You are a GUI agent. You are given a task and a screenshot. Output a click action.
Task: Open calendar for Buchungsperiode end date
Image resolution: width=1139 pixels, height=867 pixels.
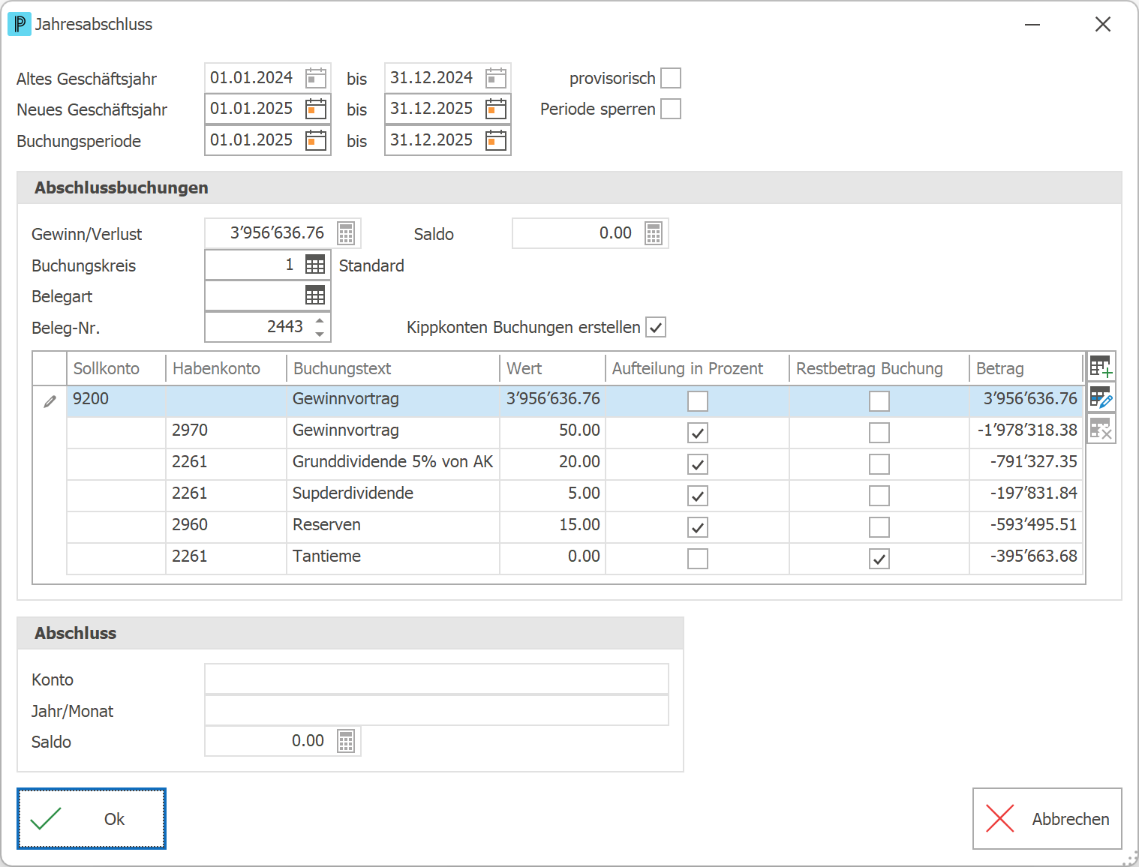tap(495, 140)
